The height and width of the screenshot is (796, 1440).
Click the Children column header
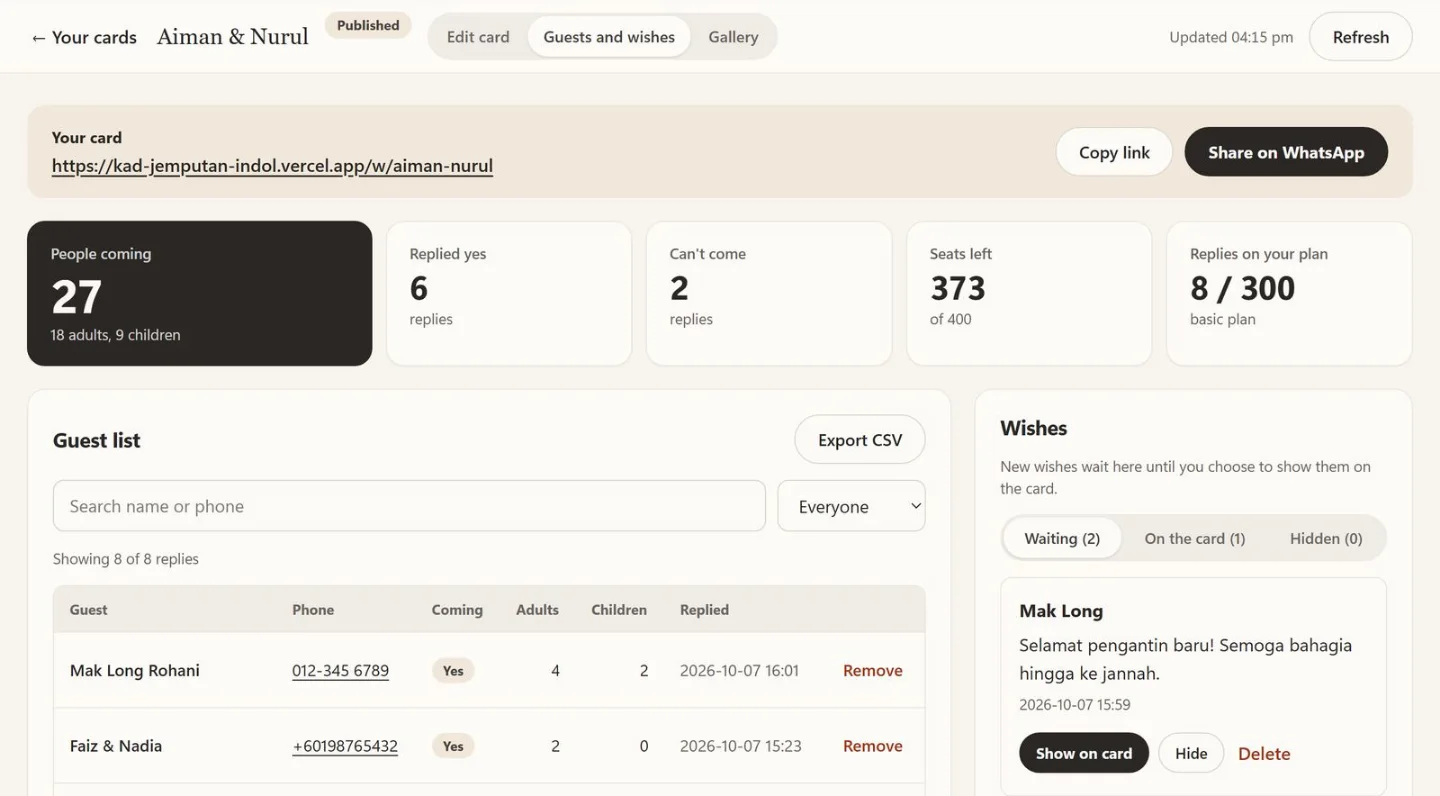pyautogui.click(x=619, y=609)
